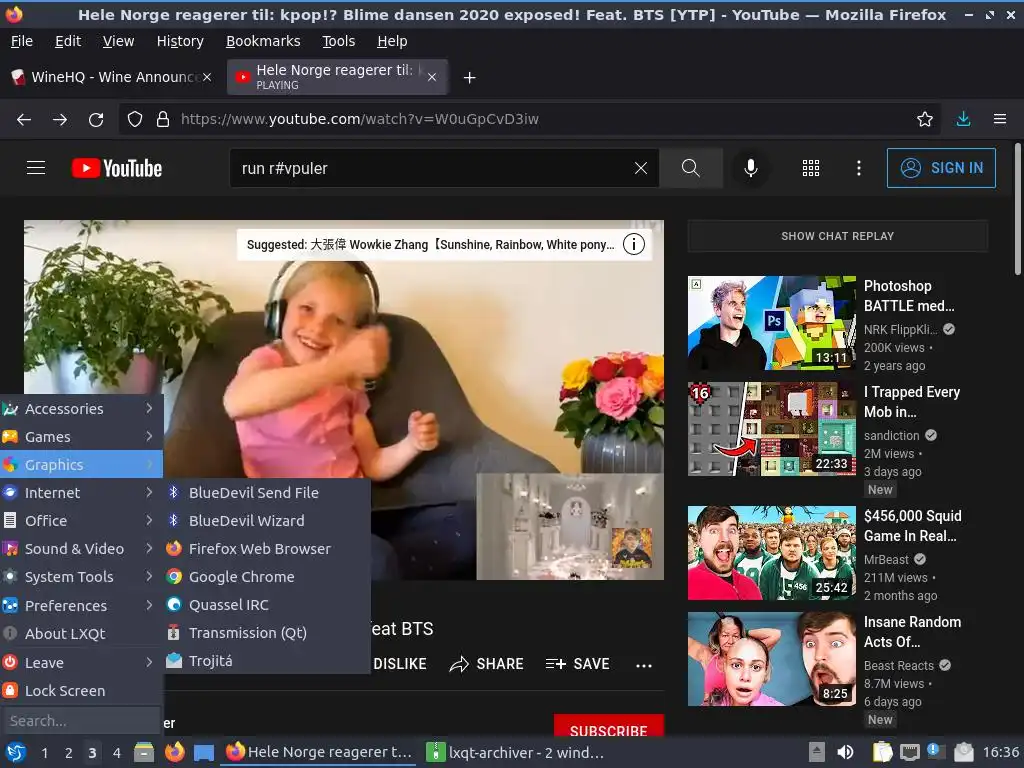Open the YouTube apps grid icon
Image resolution: width=1024 pixels, height=768 pixels.
click(x=810, y=168)
